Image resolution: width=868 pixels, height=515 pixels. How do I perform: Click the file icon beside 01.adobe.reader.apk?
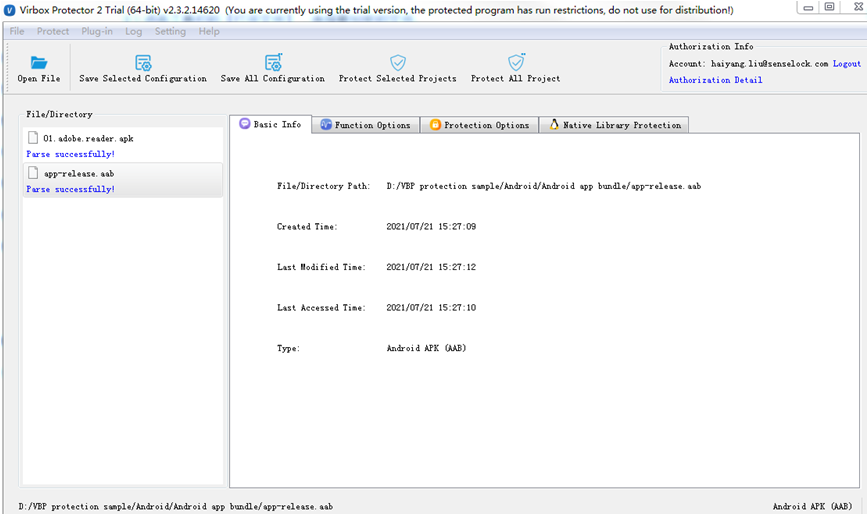[x=33, y=138]
